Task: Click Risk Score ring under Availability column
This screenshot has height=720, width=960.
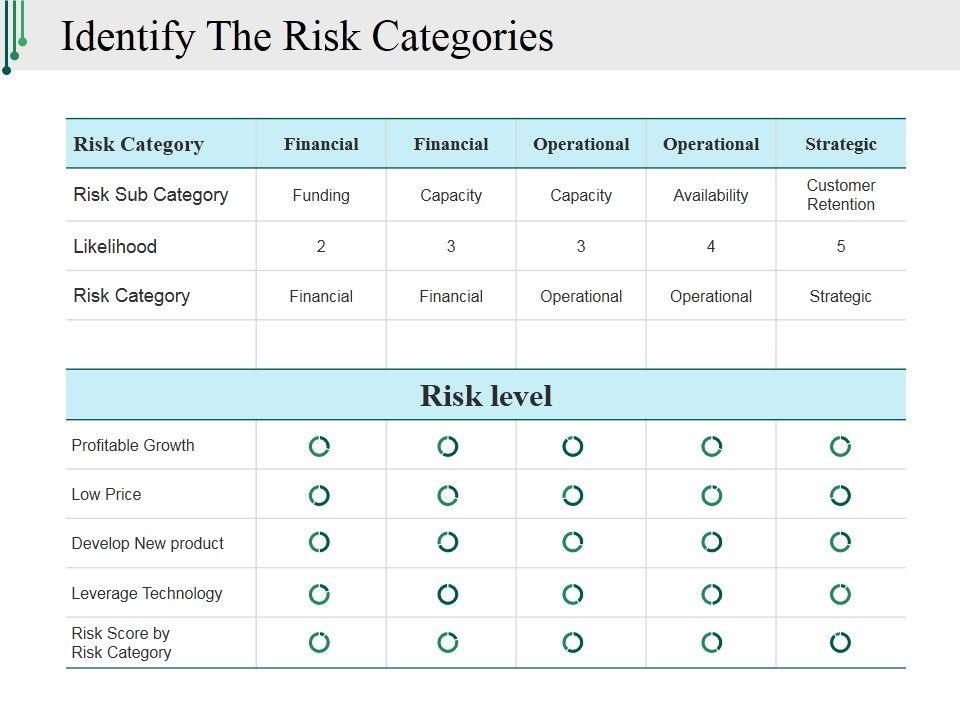Action: (711, 642)
